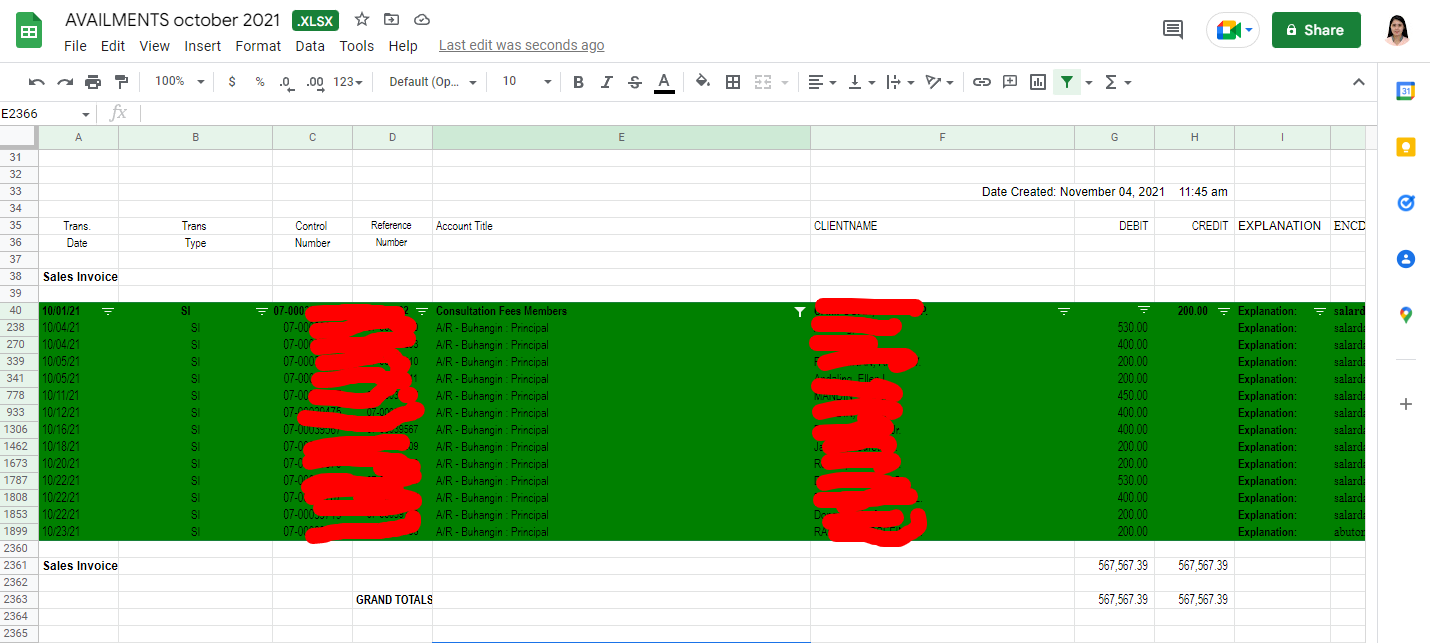Viewport: 1430px width, 643px height.
Task: Format selection as percent
Action: [260, 82]
